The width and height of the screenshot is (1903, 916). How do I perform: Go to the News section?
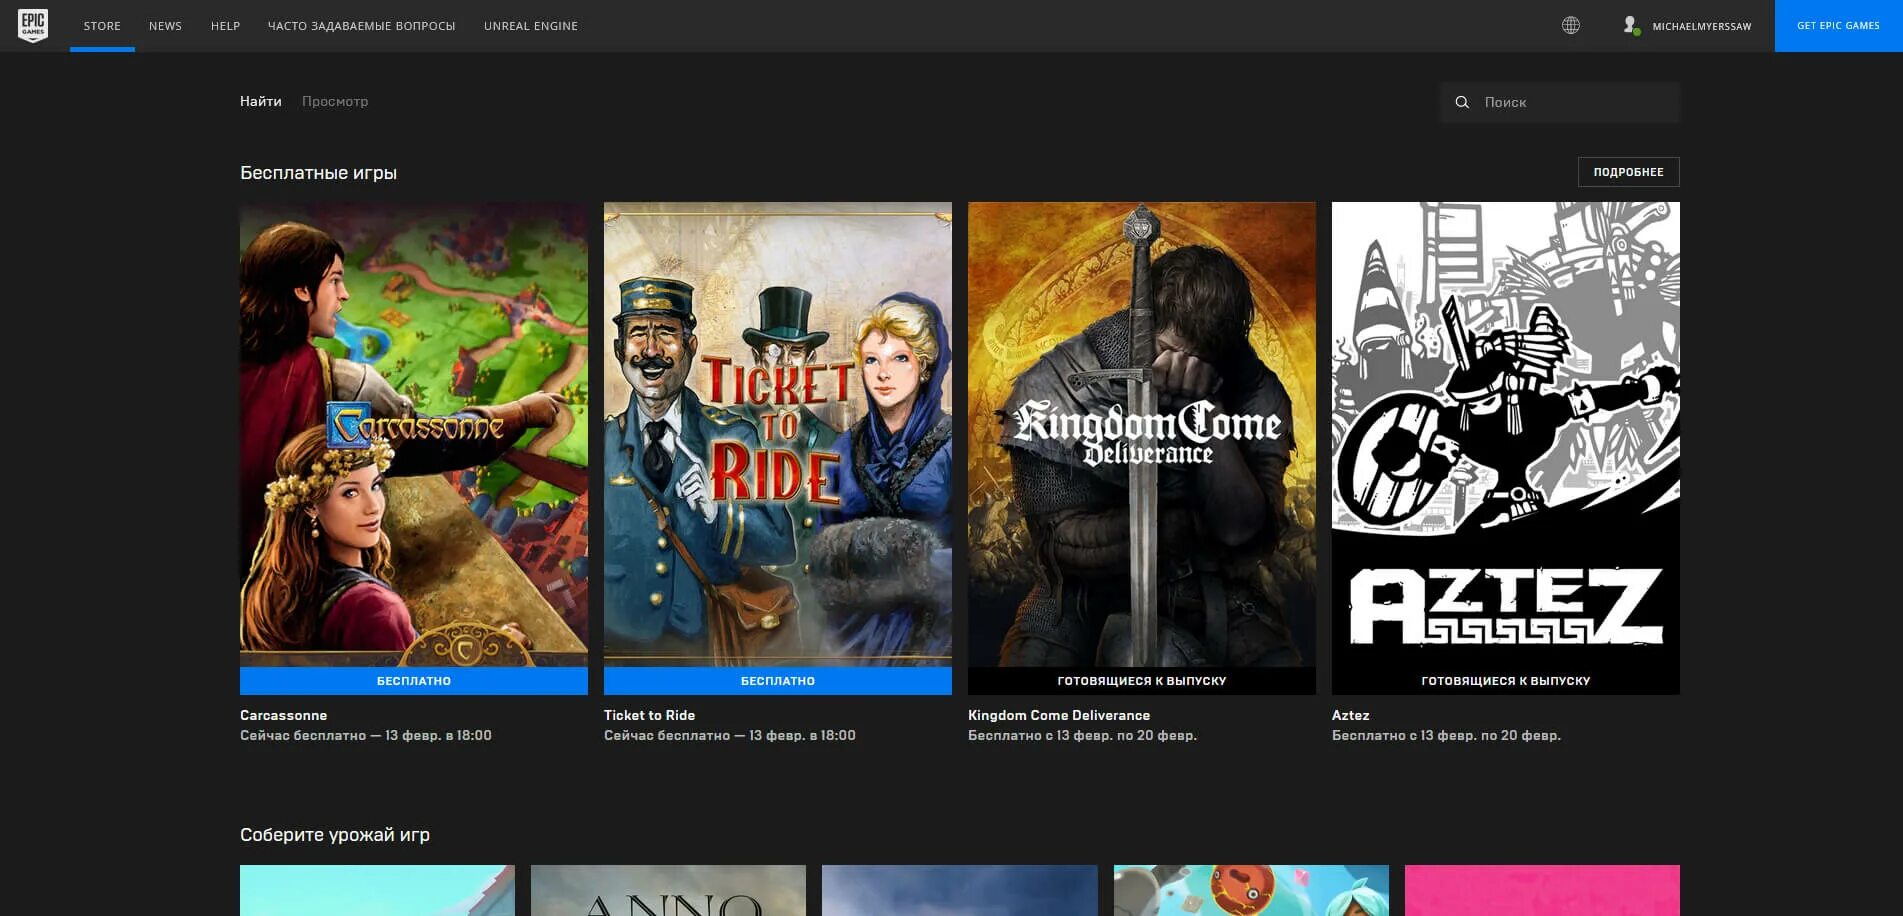click(165, 26)
